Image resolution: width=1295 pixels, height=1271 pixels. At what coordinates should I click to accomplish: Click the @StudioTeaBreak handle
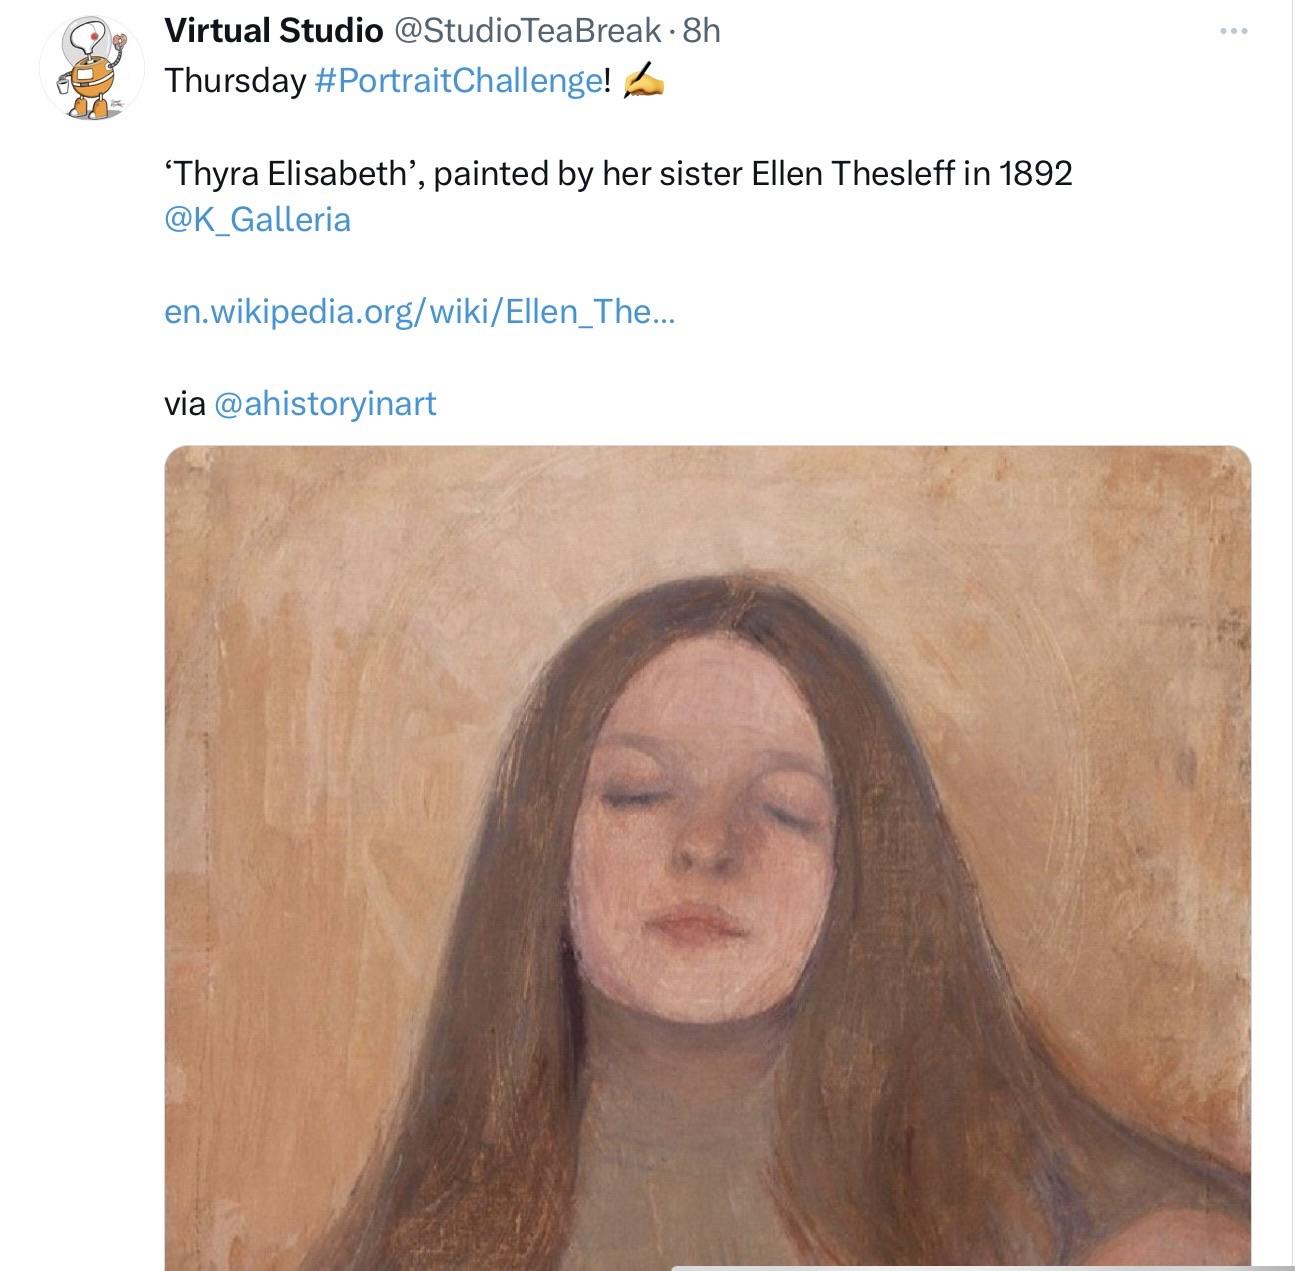coord(528,31)
